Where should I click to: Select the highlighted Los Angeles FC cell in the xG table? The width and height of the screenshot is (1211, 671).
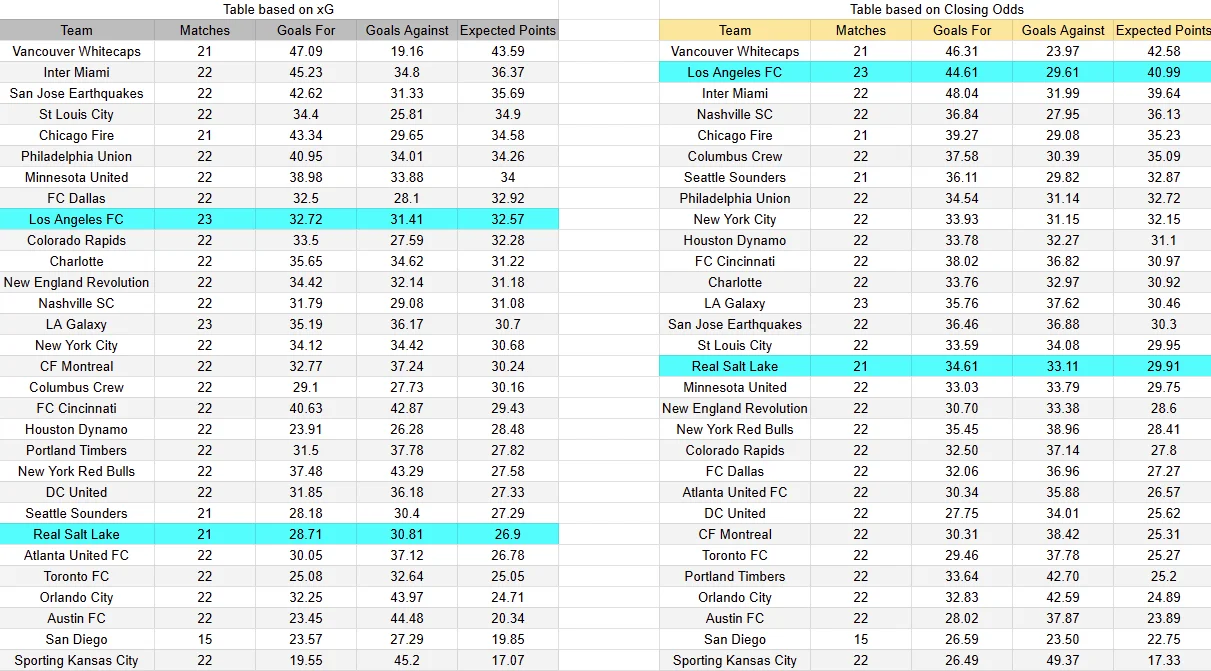(77, 219)
